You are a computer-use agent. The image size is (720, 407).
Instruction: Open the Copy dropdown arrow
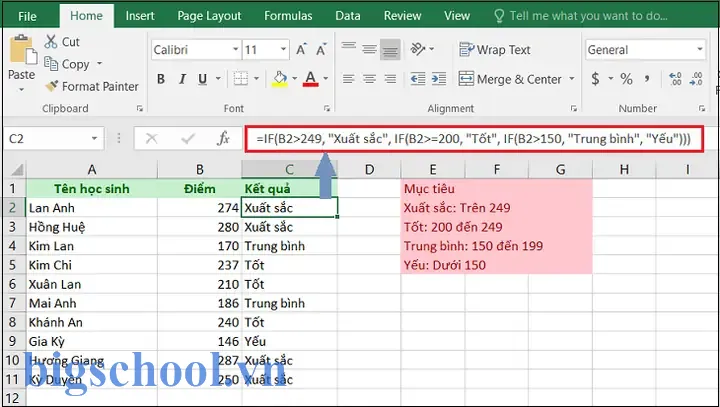click(99, 64)
